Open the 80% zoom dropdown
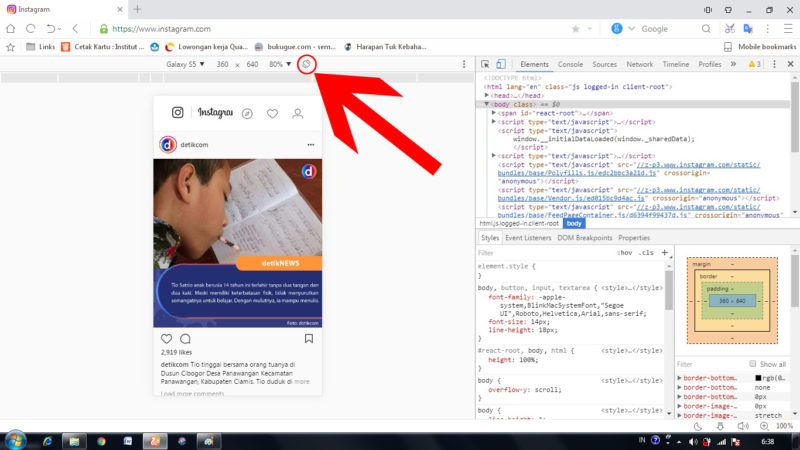 [x=280, y=64]
